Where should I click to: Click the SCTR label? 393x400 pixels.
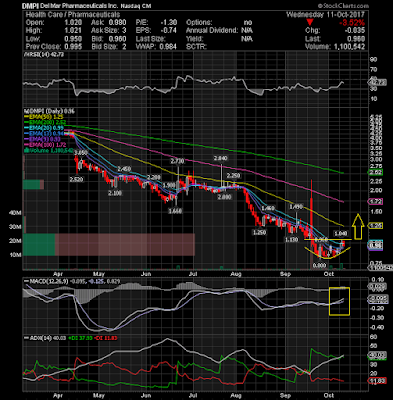click(x=196, y=47)
